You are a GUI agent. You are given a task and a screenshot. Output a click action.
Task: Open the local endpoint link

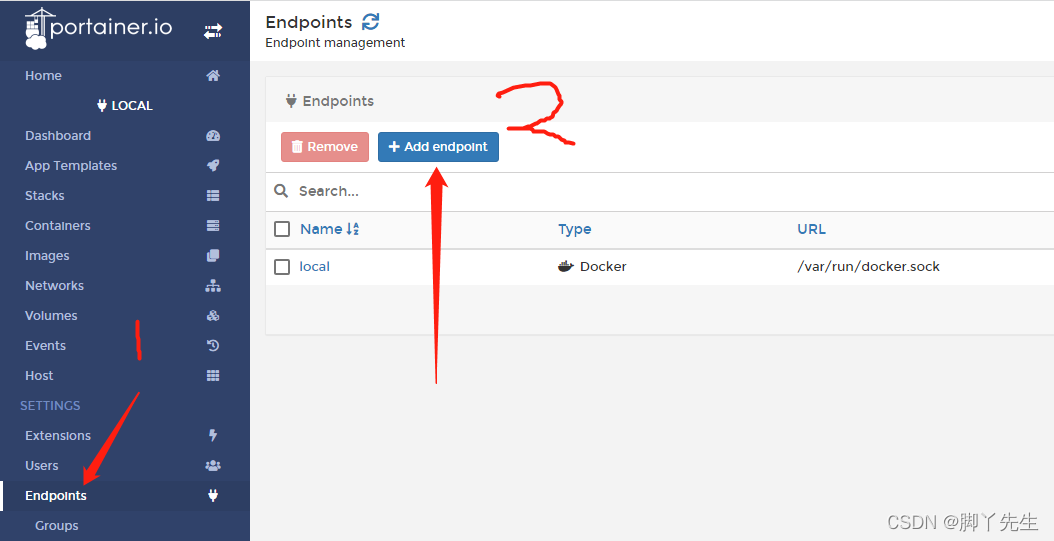pos(314,267)
